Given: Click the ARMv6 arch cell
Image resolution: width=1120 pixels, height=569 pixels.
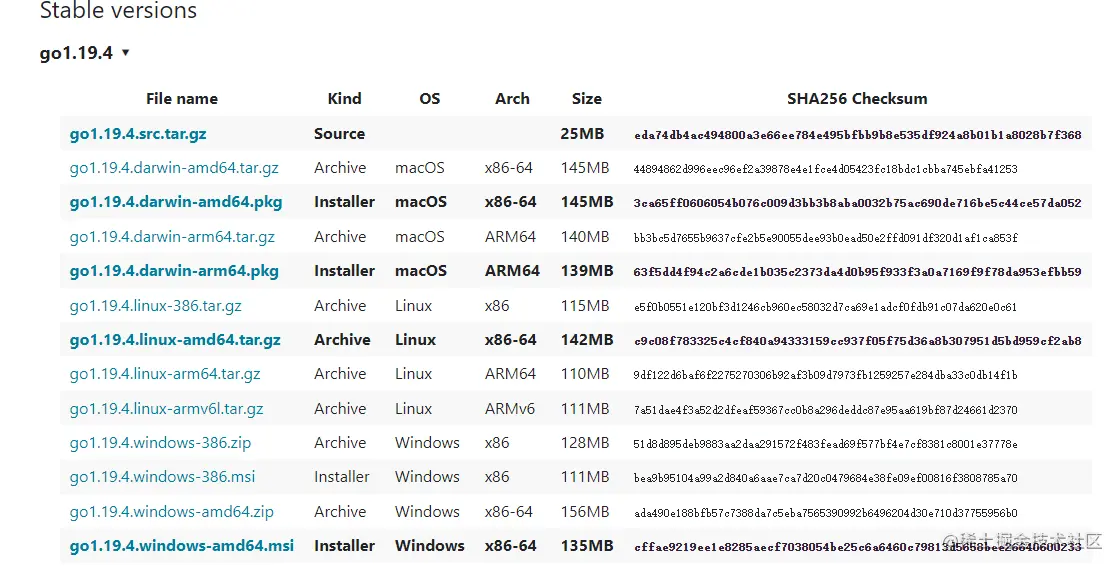Looking at the screenshot, I should click(x=510, y=409).
